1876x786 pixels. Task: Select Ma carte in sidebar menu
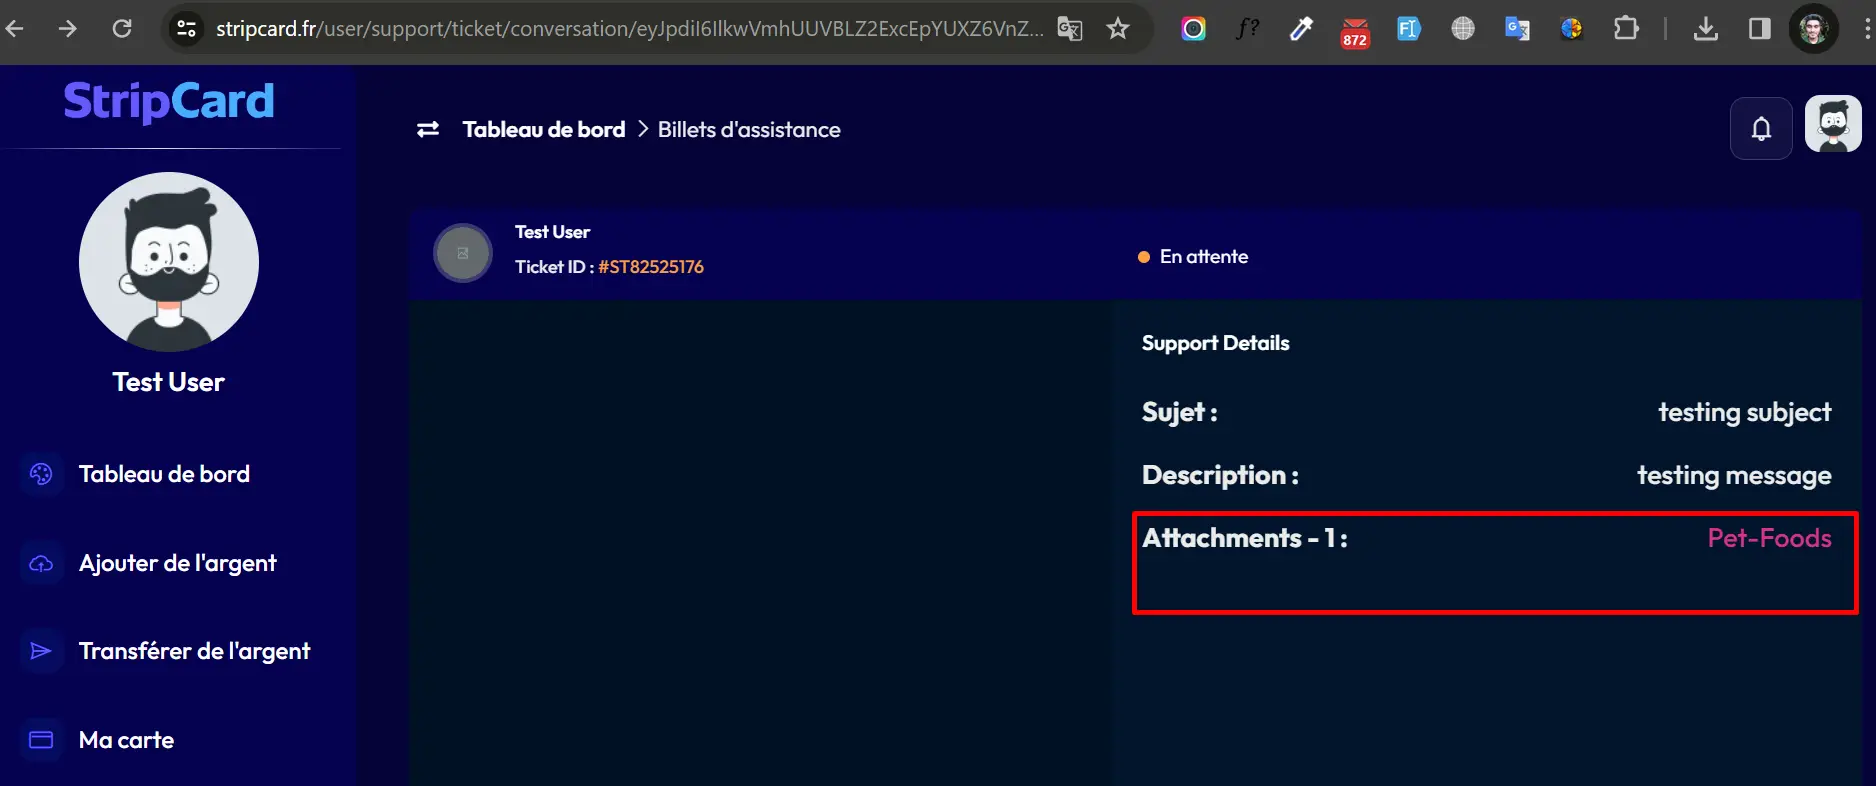point(126,740)
